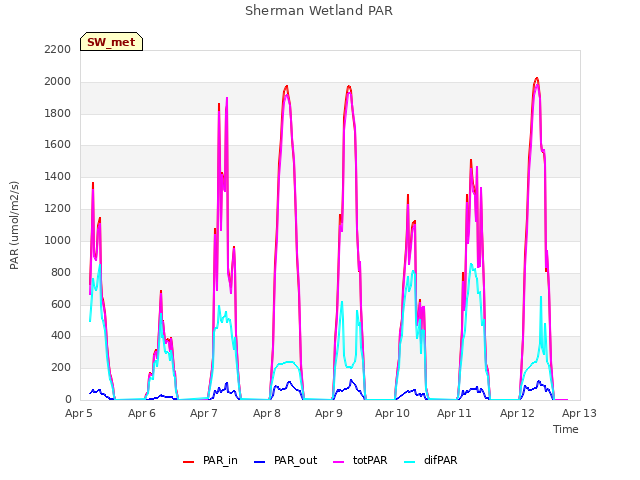Click the 2000 y-axis tick label
The image size is (640, 480).
tap(58, 82)
